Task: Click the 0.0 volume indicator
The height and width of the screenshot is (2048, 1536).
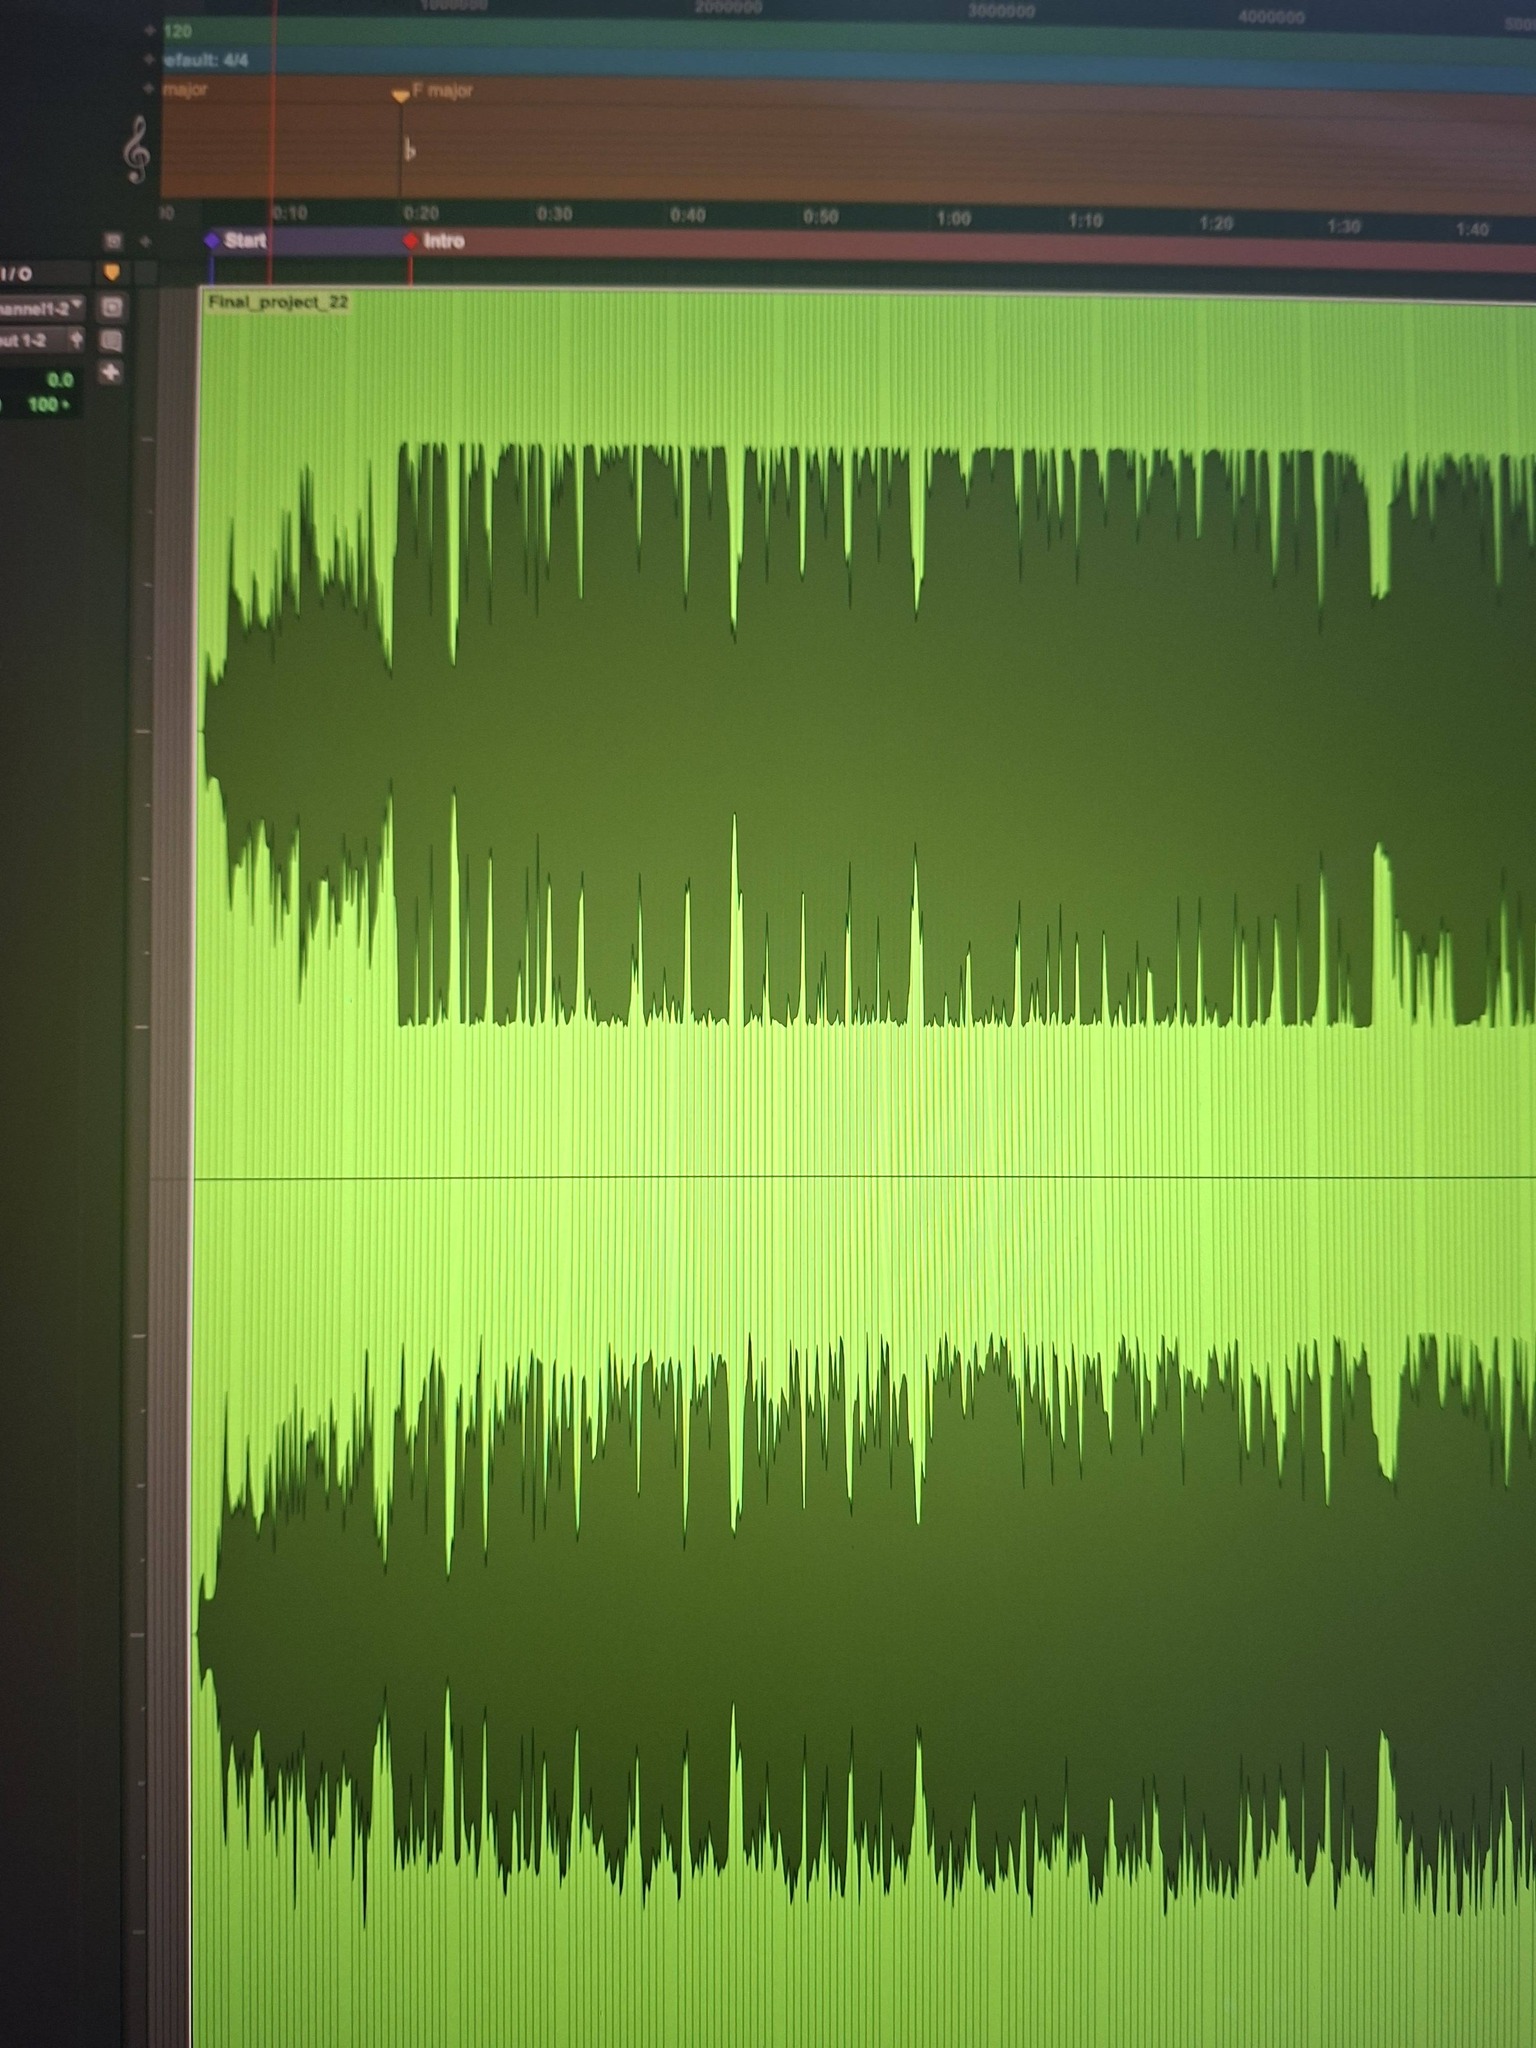Action: coord(60,380)
